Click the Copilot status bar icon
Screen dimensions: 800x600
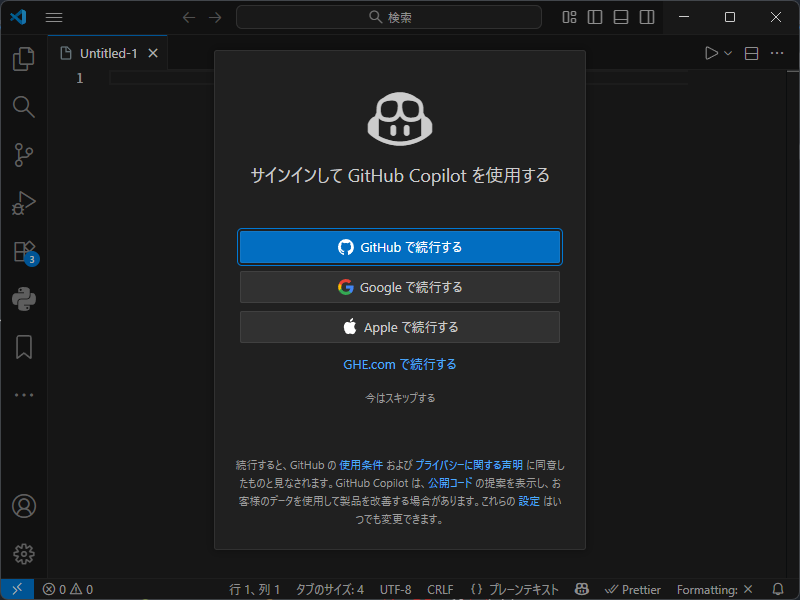pyautogui.click(x=582, y=589)
